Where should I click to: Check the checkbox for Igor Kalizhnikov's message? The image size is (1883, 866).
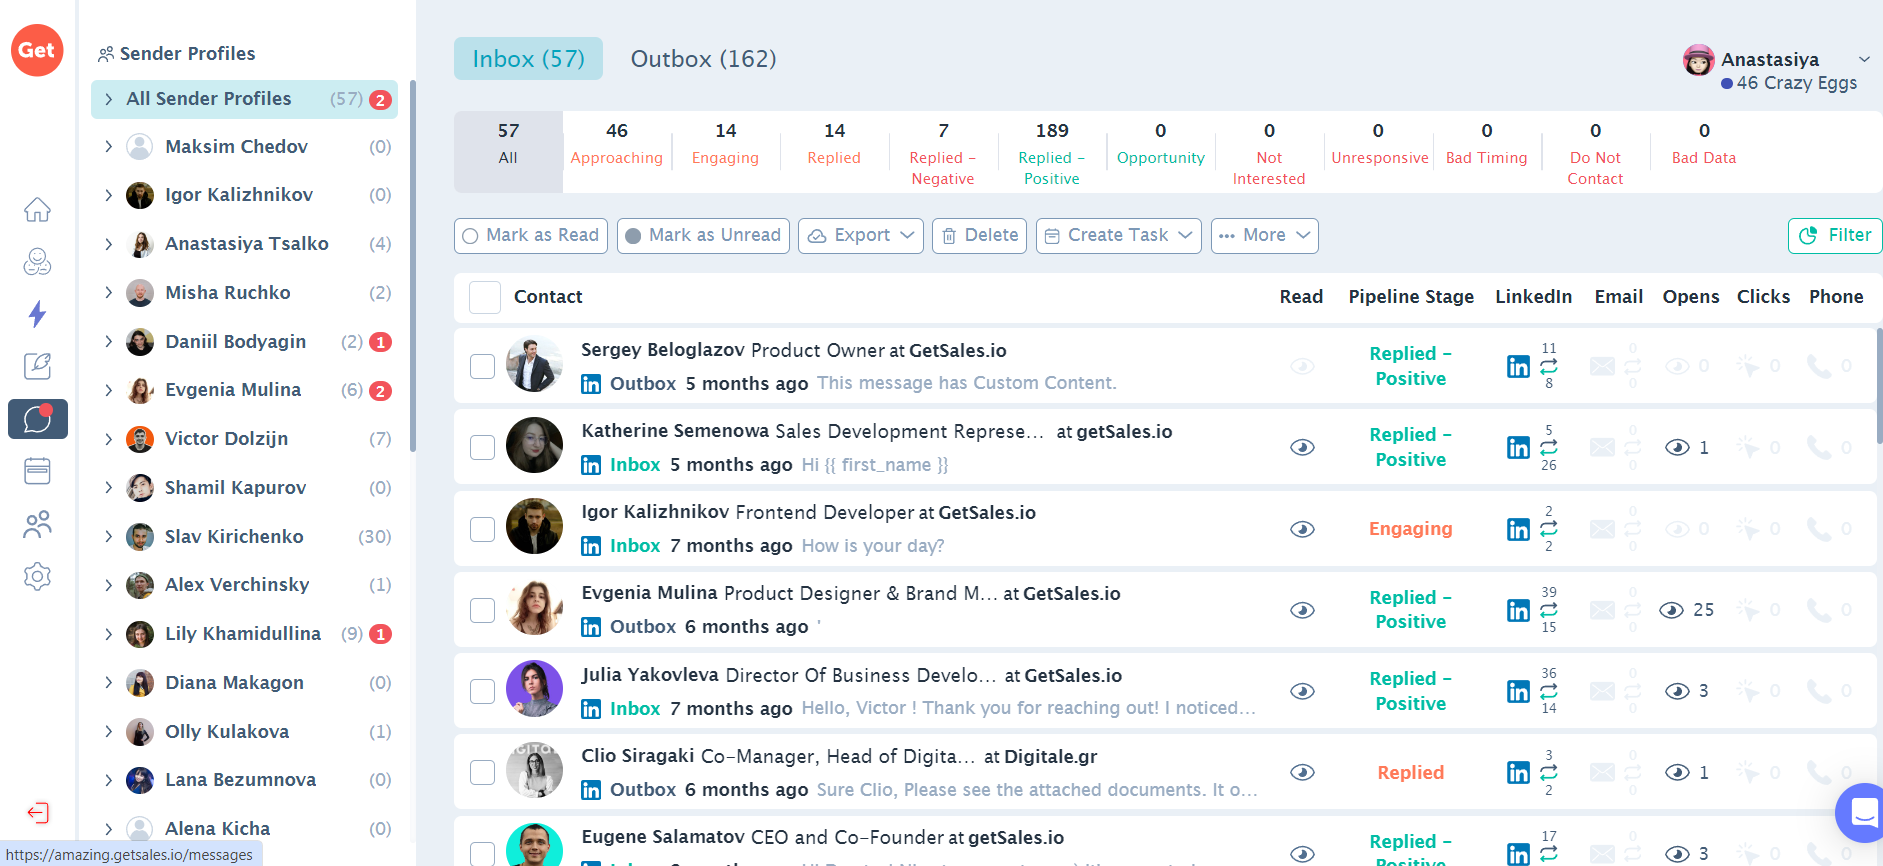483,529
